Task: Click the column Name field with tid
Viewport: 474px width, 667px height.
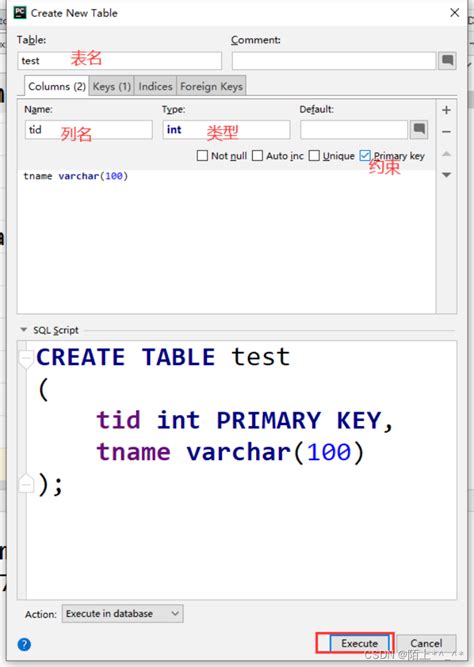Action: 89,129
